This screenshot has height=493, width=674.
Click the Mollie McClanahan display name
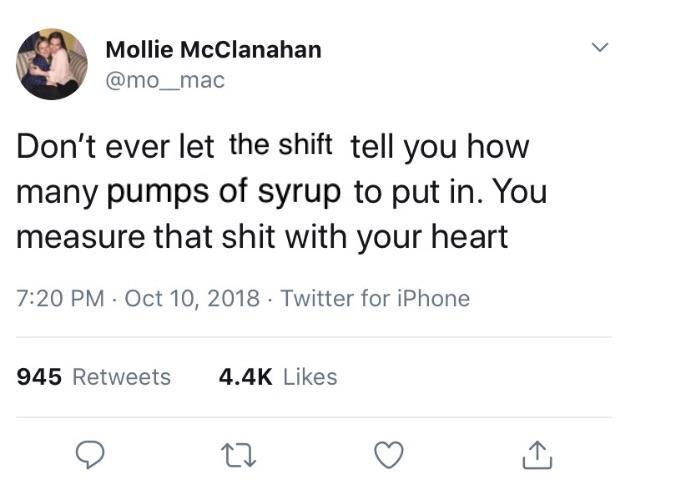click(x=213, y=49)
